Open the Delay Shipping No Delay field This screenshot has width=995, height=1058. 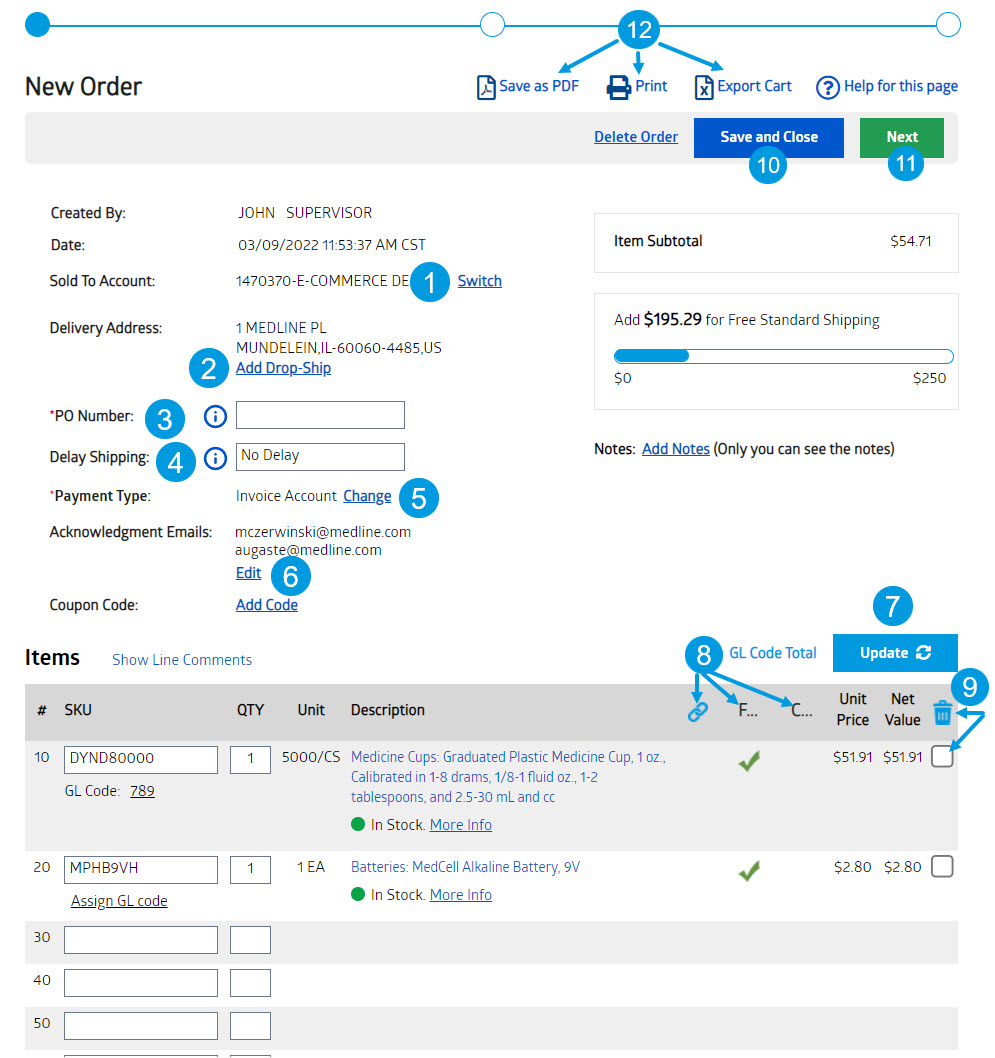pos(320,457)
